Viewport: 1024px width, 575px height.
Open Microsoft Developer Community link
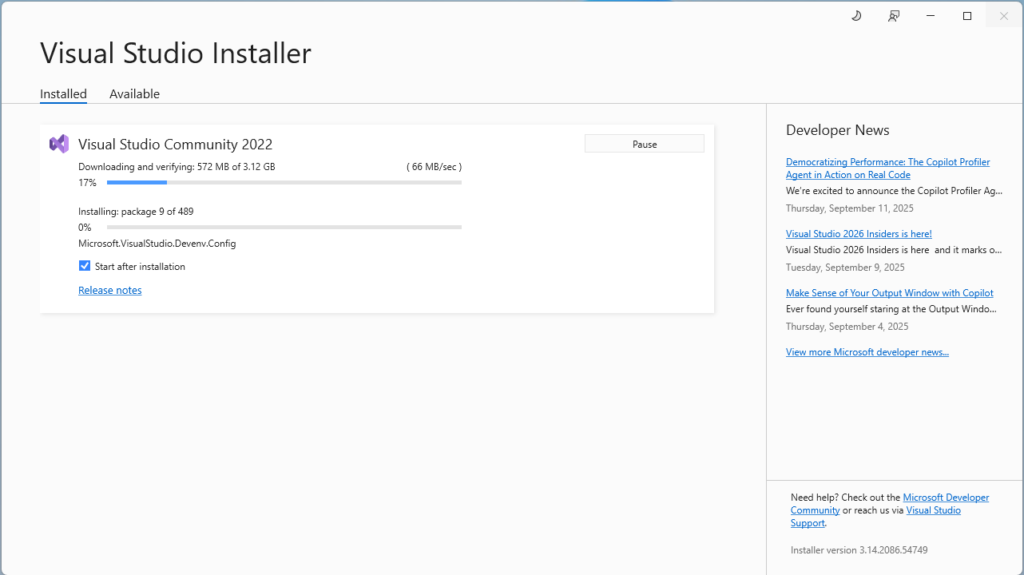(946, 497)
